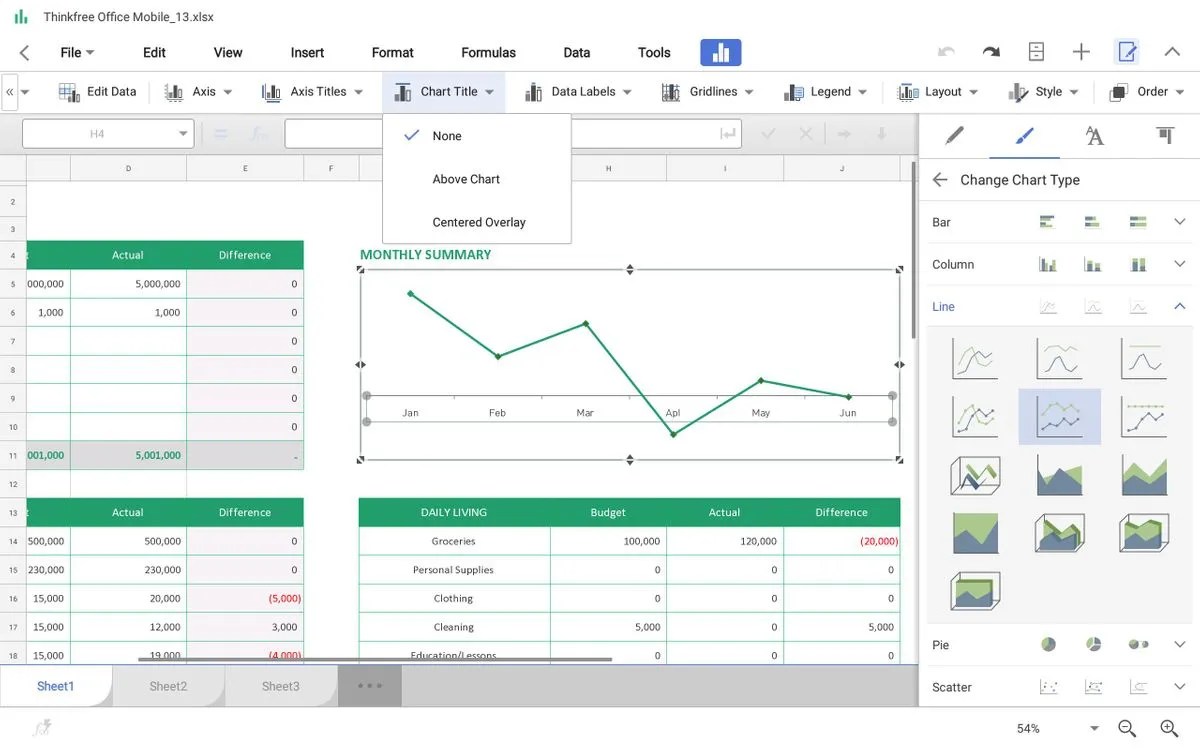Image resolution: width=1200 pixels, height=750 pixels.
Task: Select the brush styling tab icon
Action: point(1024,136)
